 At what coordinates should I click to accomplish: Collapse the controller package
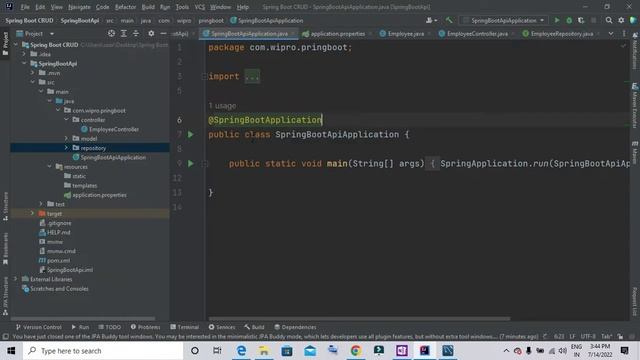(x=66, y=120)
